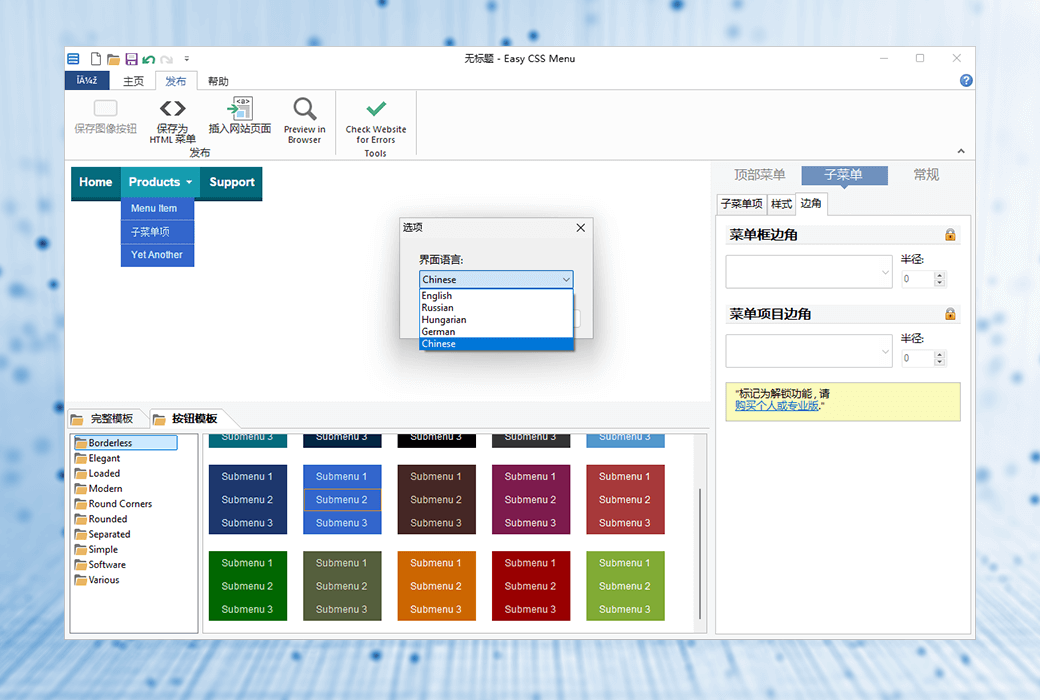The image size is (1040, 700).
Task: Click Check Website for Errors checkmark
Action: 376,108
